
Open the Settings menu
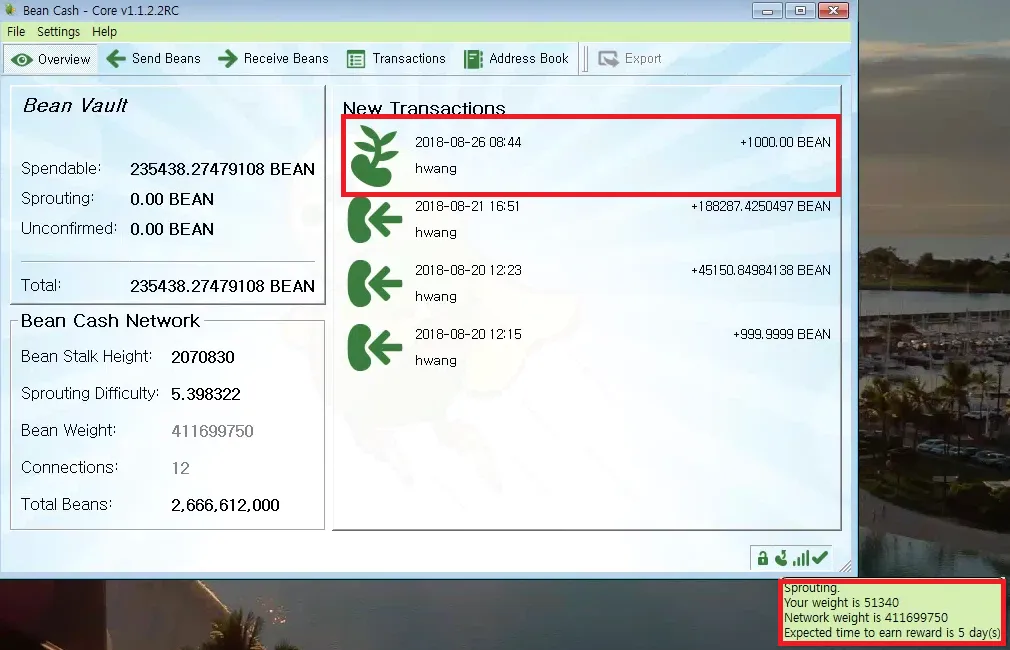59,32
